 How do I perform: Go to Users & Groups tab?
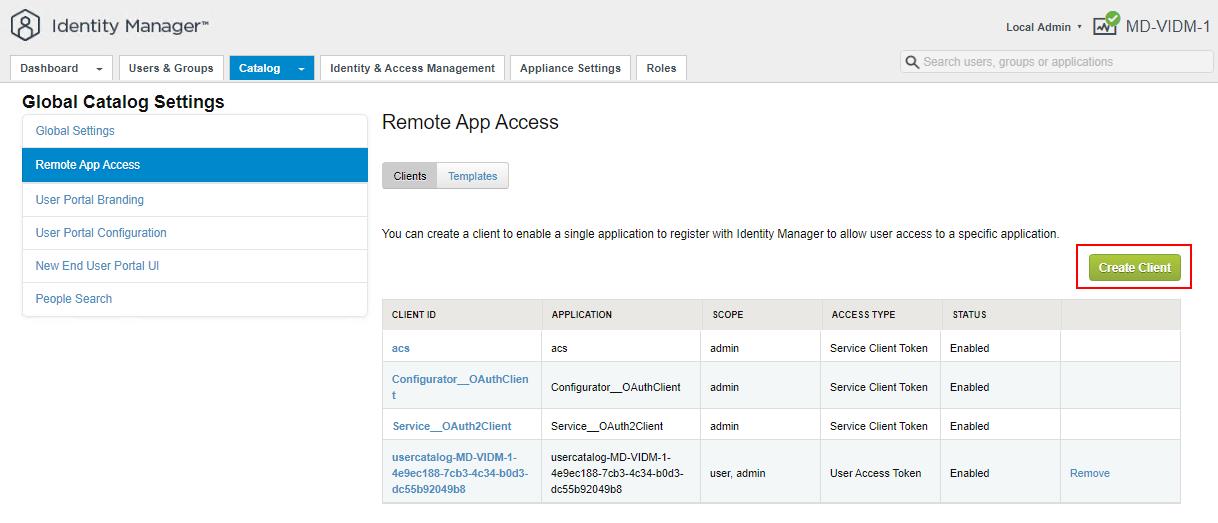tap(171, 68)
